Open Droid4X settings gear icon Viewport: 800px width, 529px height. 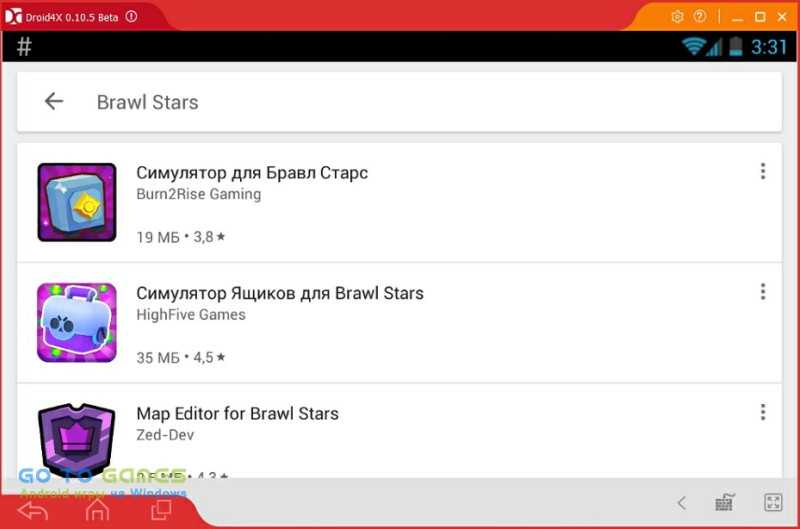pyautogui.click(x=677, y=17)
